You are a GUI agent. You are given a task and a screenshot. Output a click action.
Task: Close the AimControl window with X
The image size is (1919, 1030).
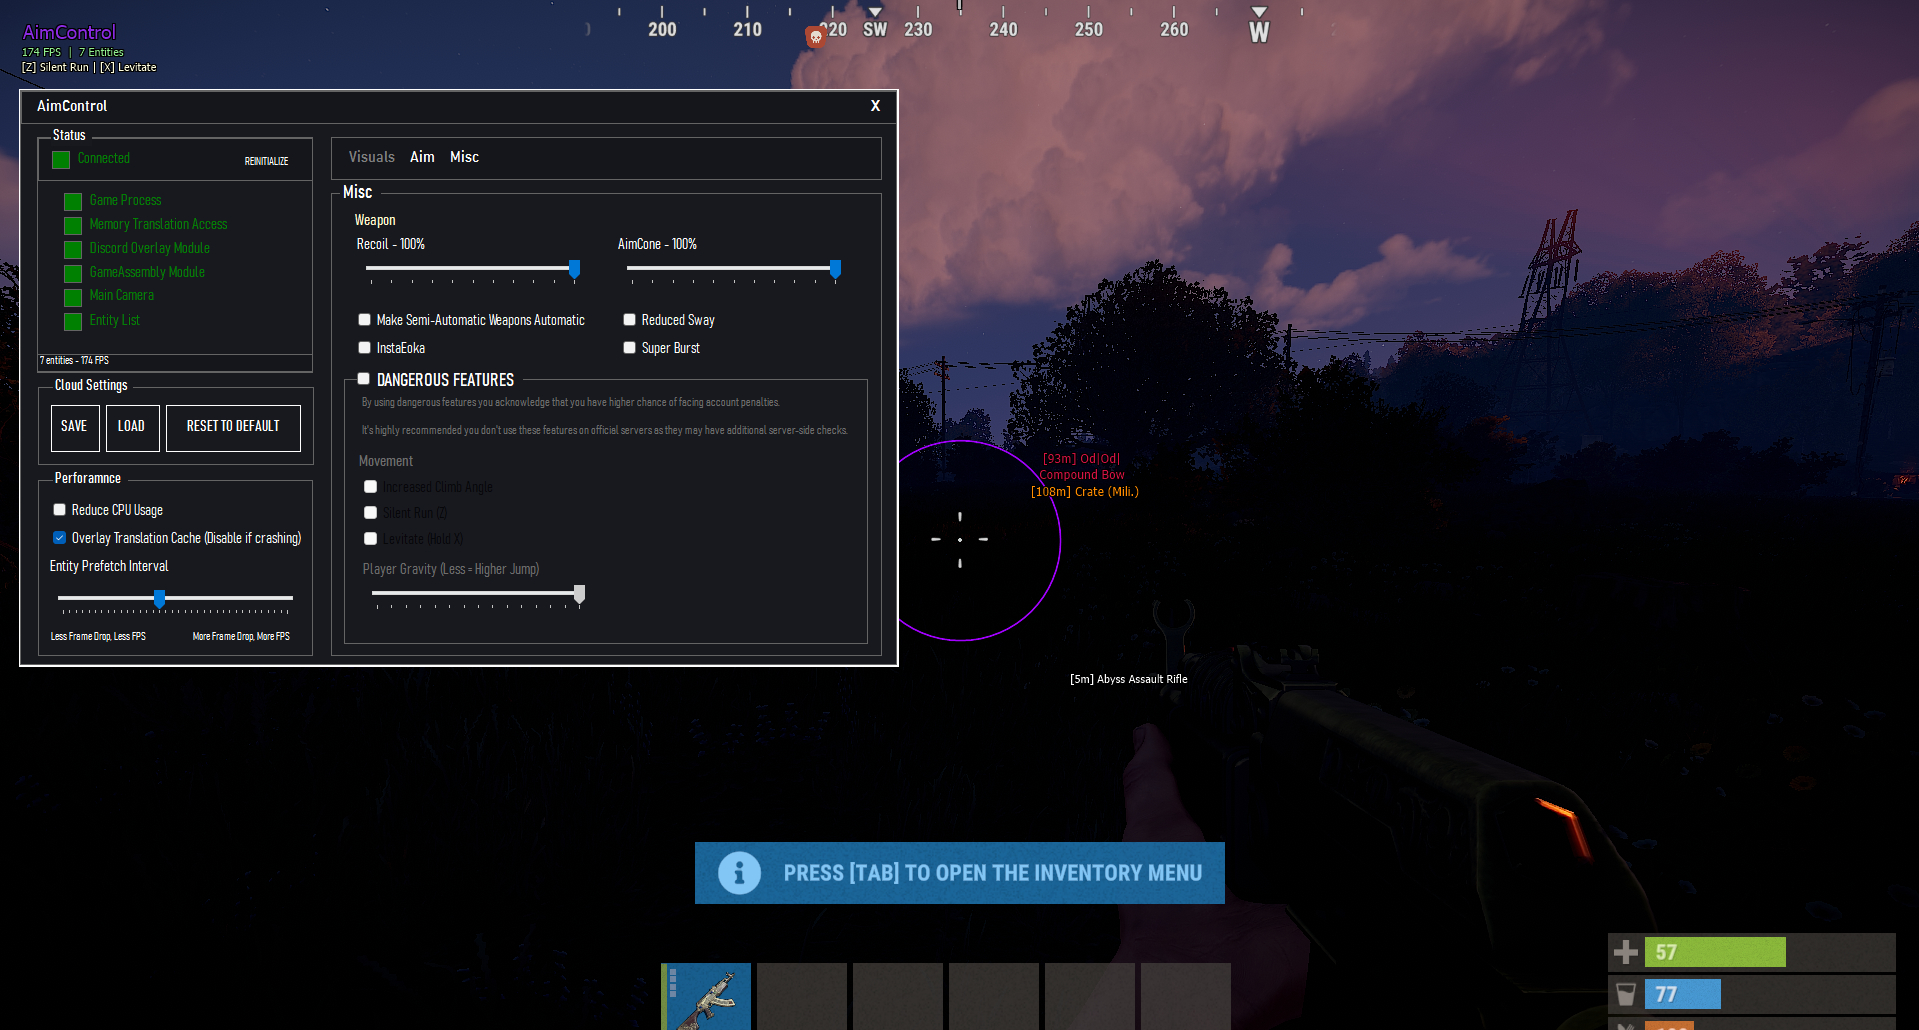(x=875, y=106)
